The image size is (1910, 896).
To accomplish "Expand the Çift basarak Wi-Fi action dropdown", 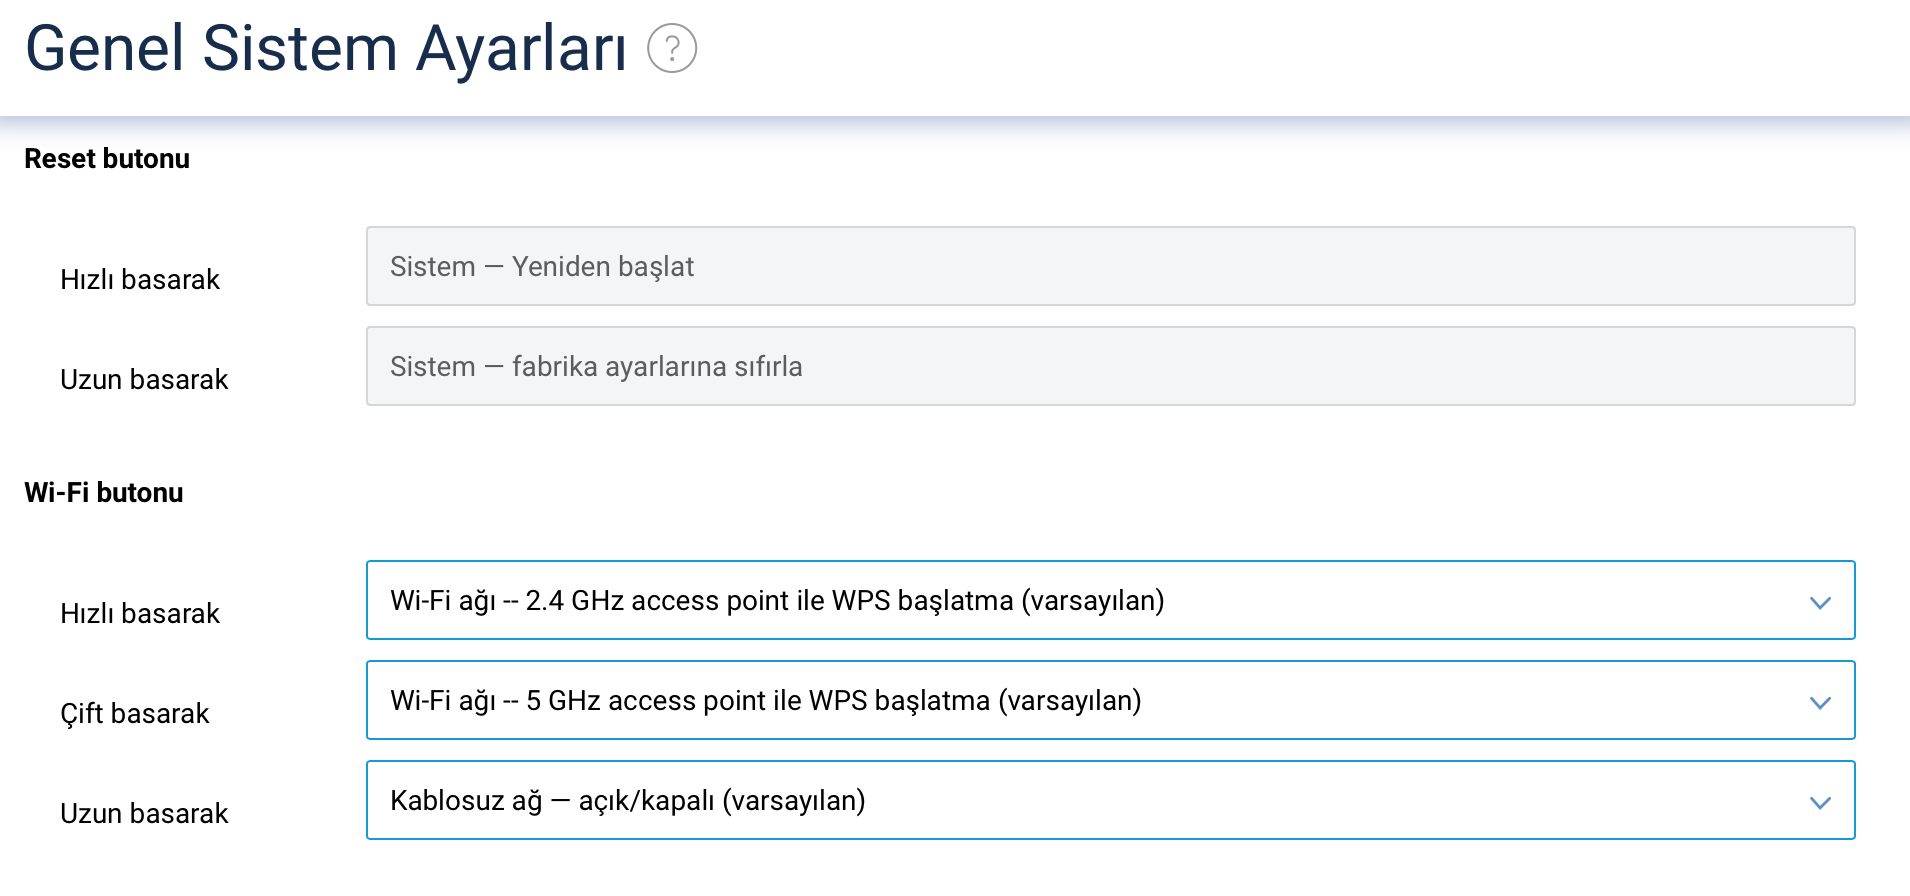I will point(1110,700).
